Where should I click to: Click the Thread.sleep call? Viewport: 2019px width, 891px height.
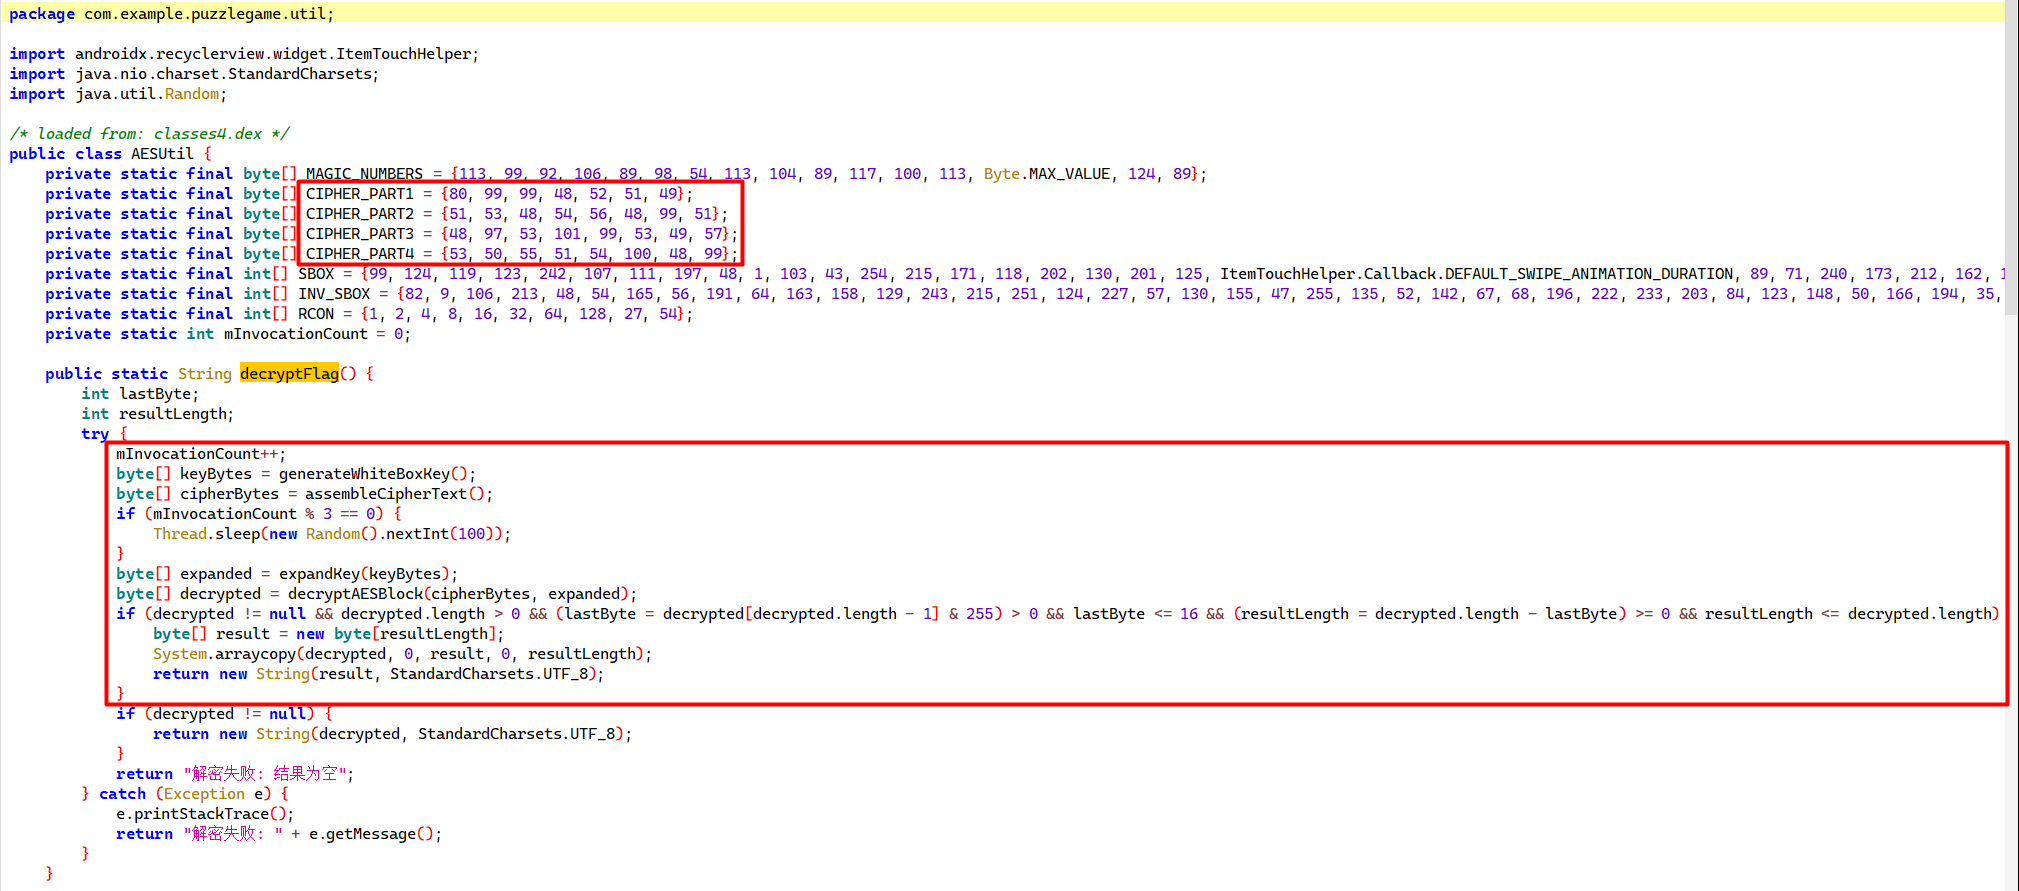(205, 534)
